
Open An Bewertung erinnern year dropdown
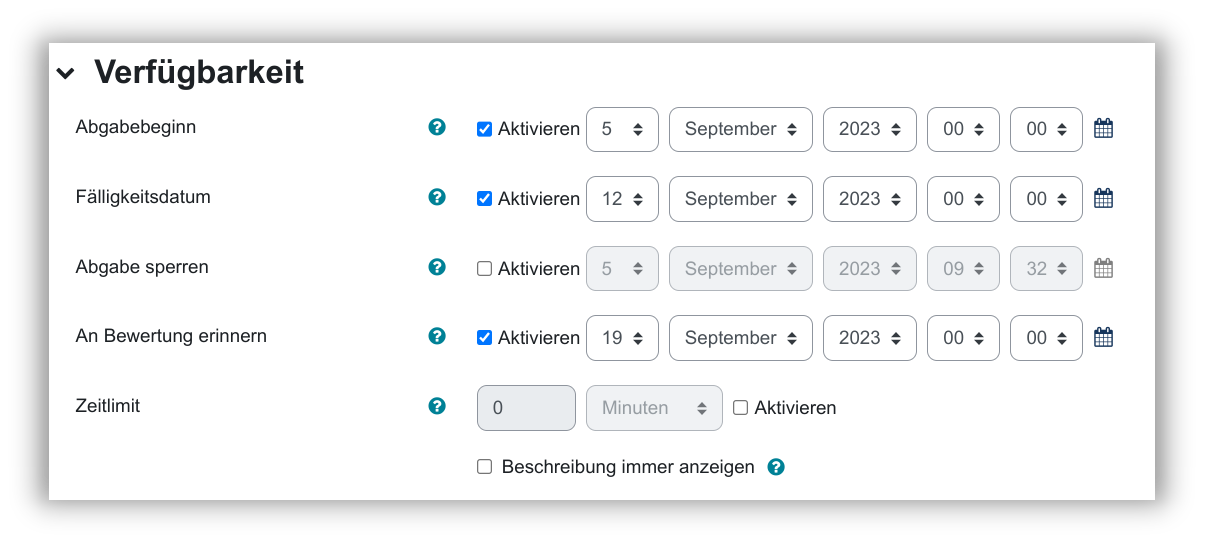pos(869,338)
